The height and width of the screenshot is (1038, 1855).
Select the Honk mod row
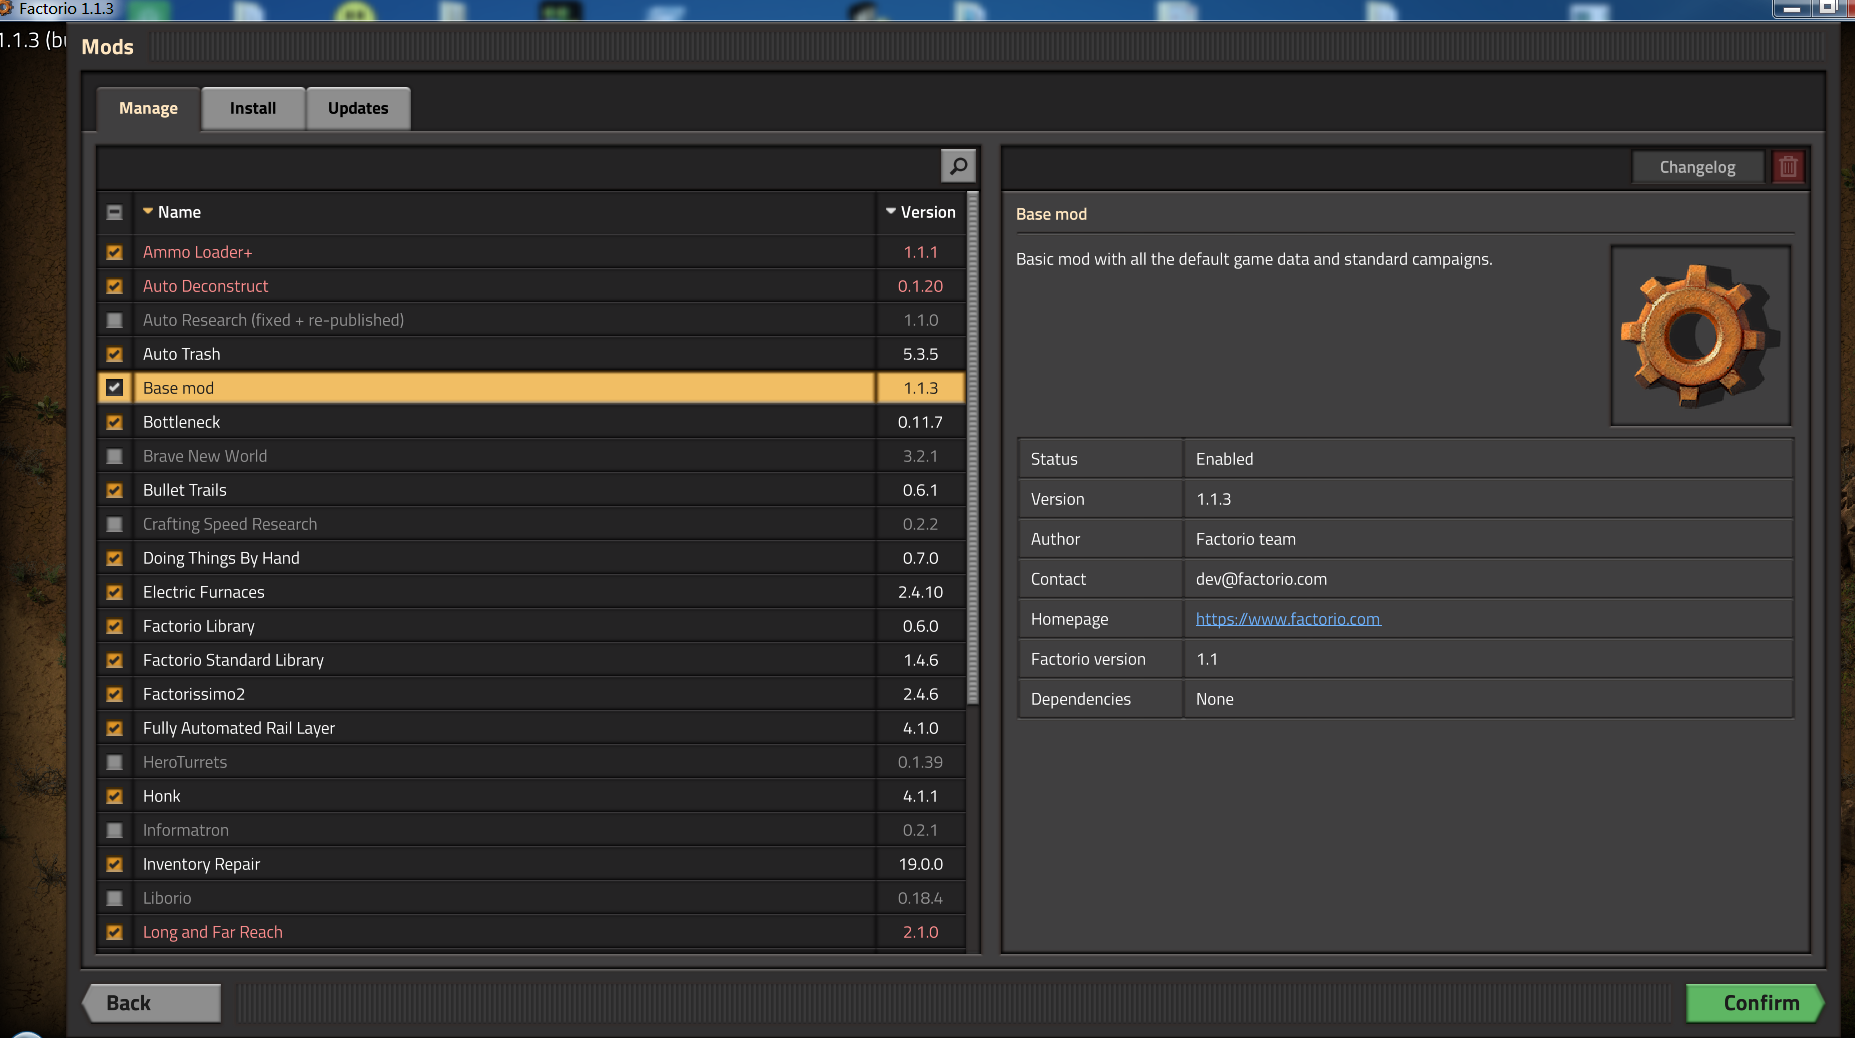504,796
